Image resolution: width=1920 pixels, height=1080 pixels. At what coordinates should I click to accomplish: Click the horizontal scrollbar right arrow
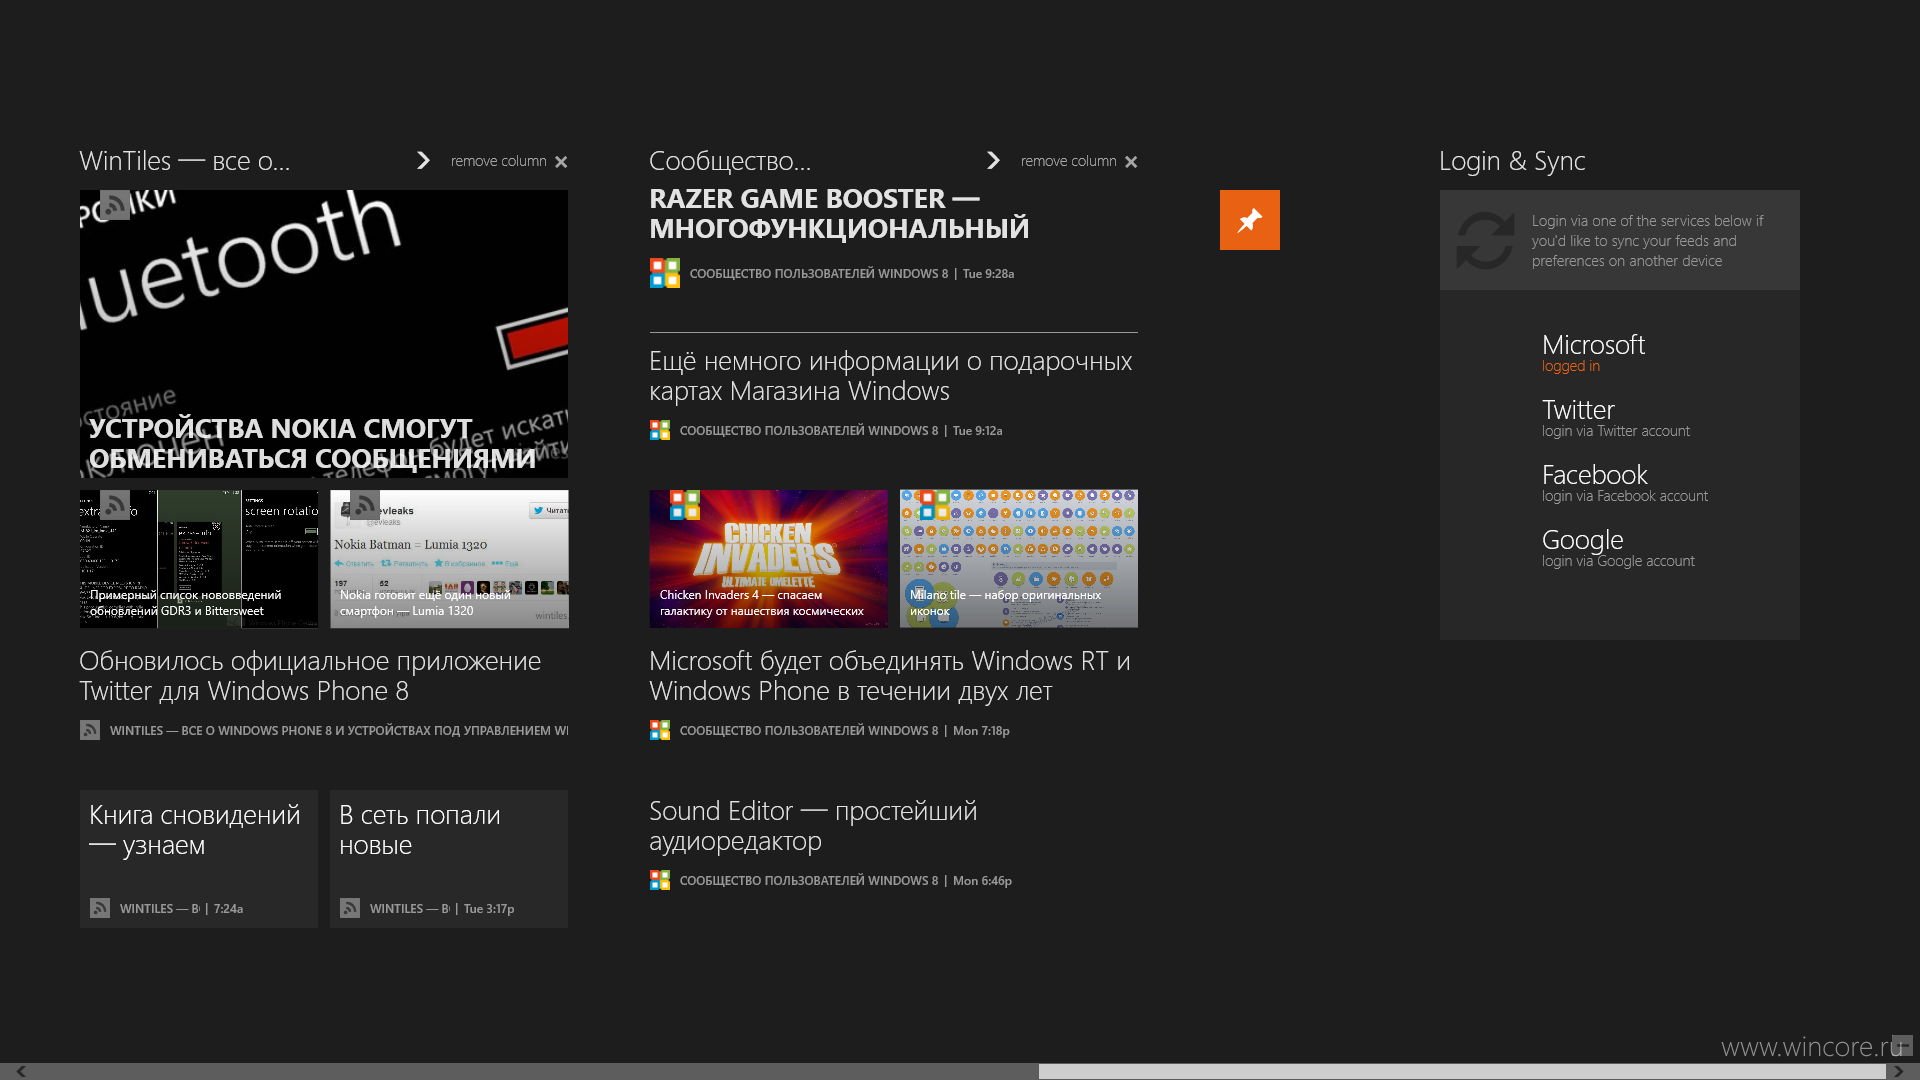click(1898, 1071)
